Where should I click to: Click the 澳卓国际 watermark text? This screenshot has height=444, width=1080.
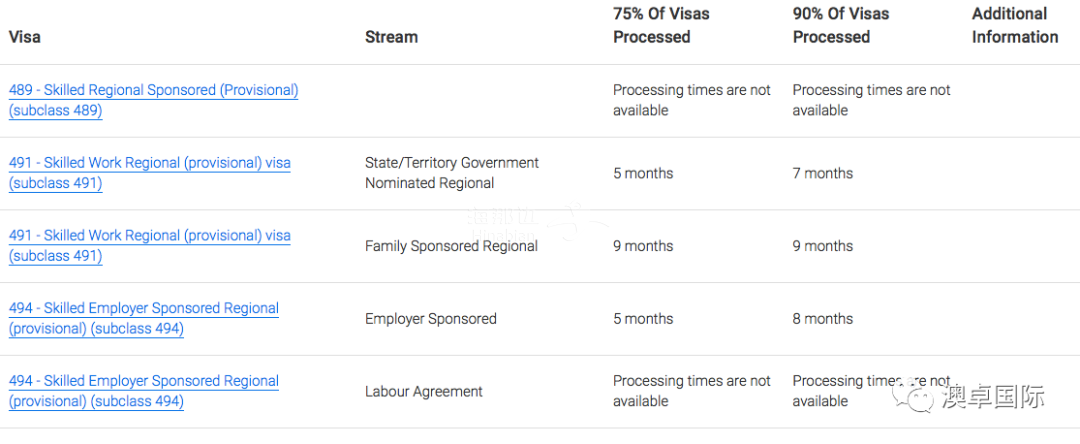coord(993,397)
